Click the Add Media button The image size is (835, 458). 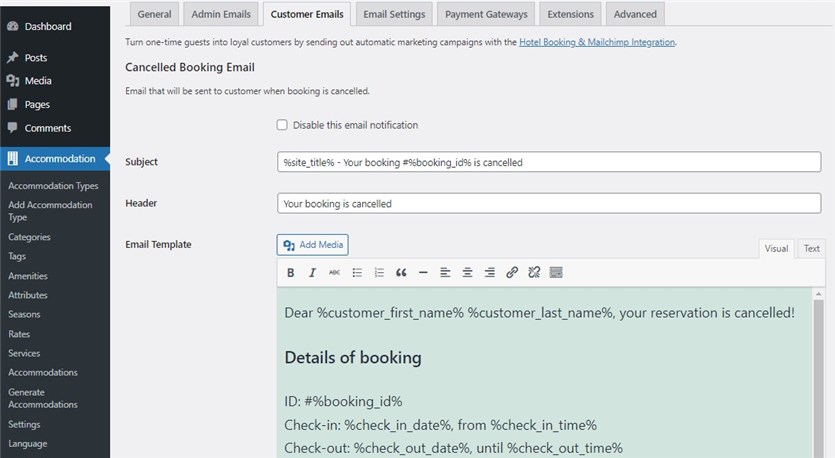[x=313, y=245]
